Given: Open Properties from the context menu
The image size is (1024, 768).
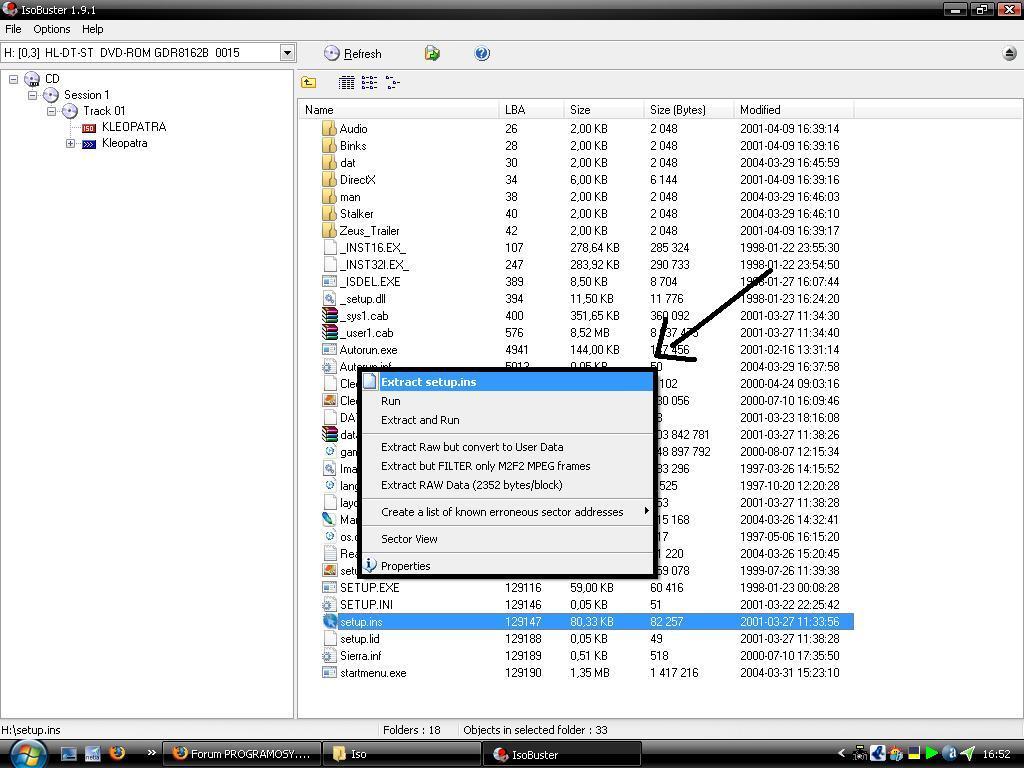Looking at the screenshot, I should [x=507, y=566].
